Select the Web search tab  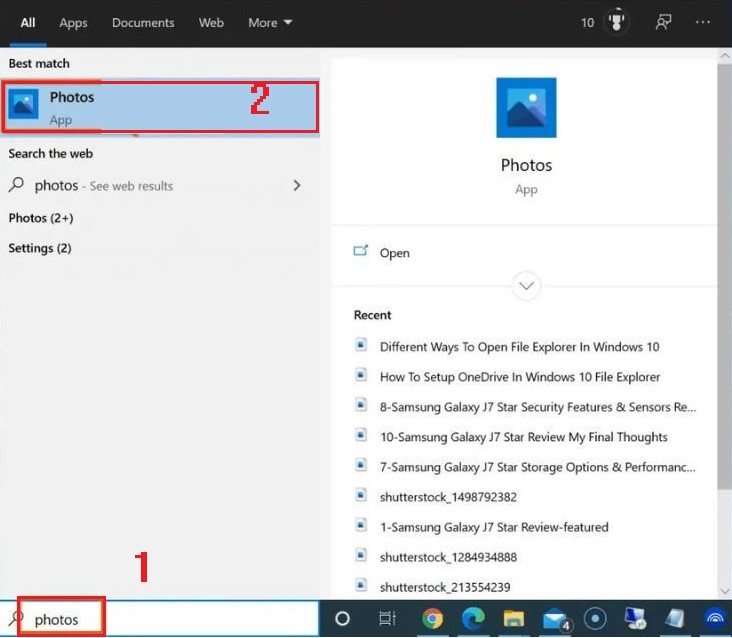[211, 22]
